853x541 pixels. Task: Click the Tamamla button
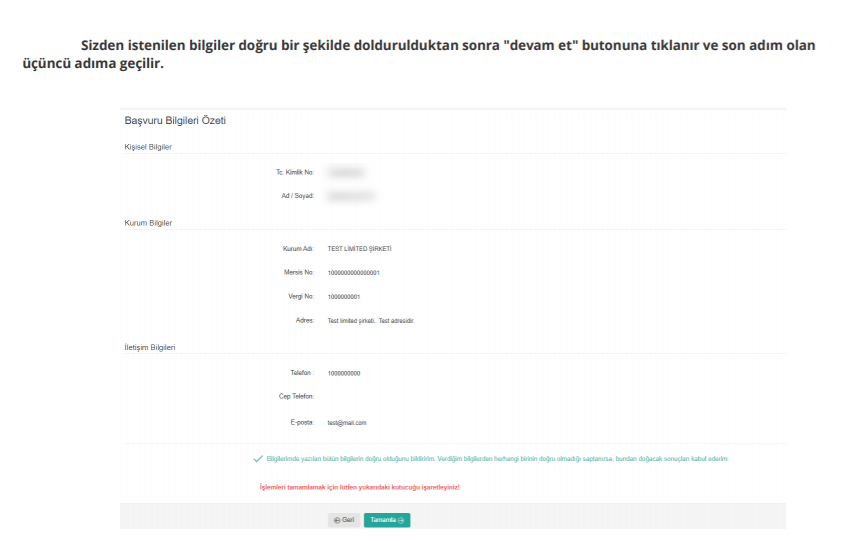386,520
